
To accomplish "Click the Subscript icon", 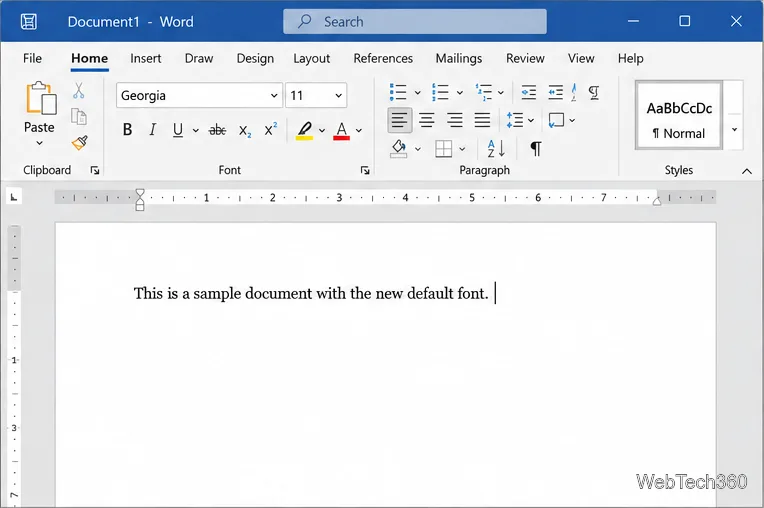I will 245,131.
